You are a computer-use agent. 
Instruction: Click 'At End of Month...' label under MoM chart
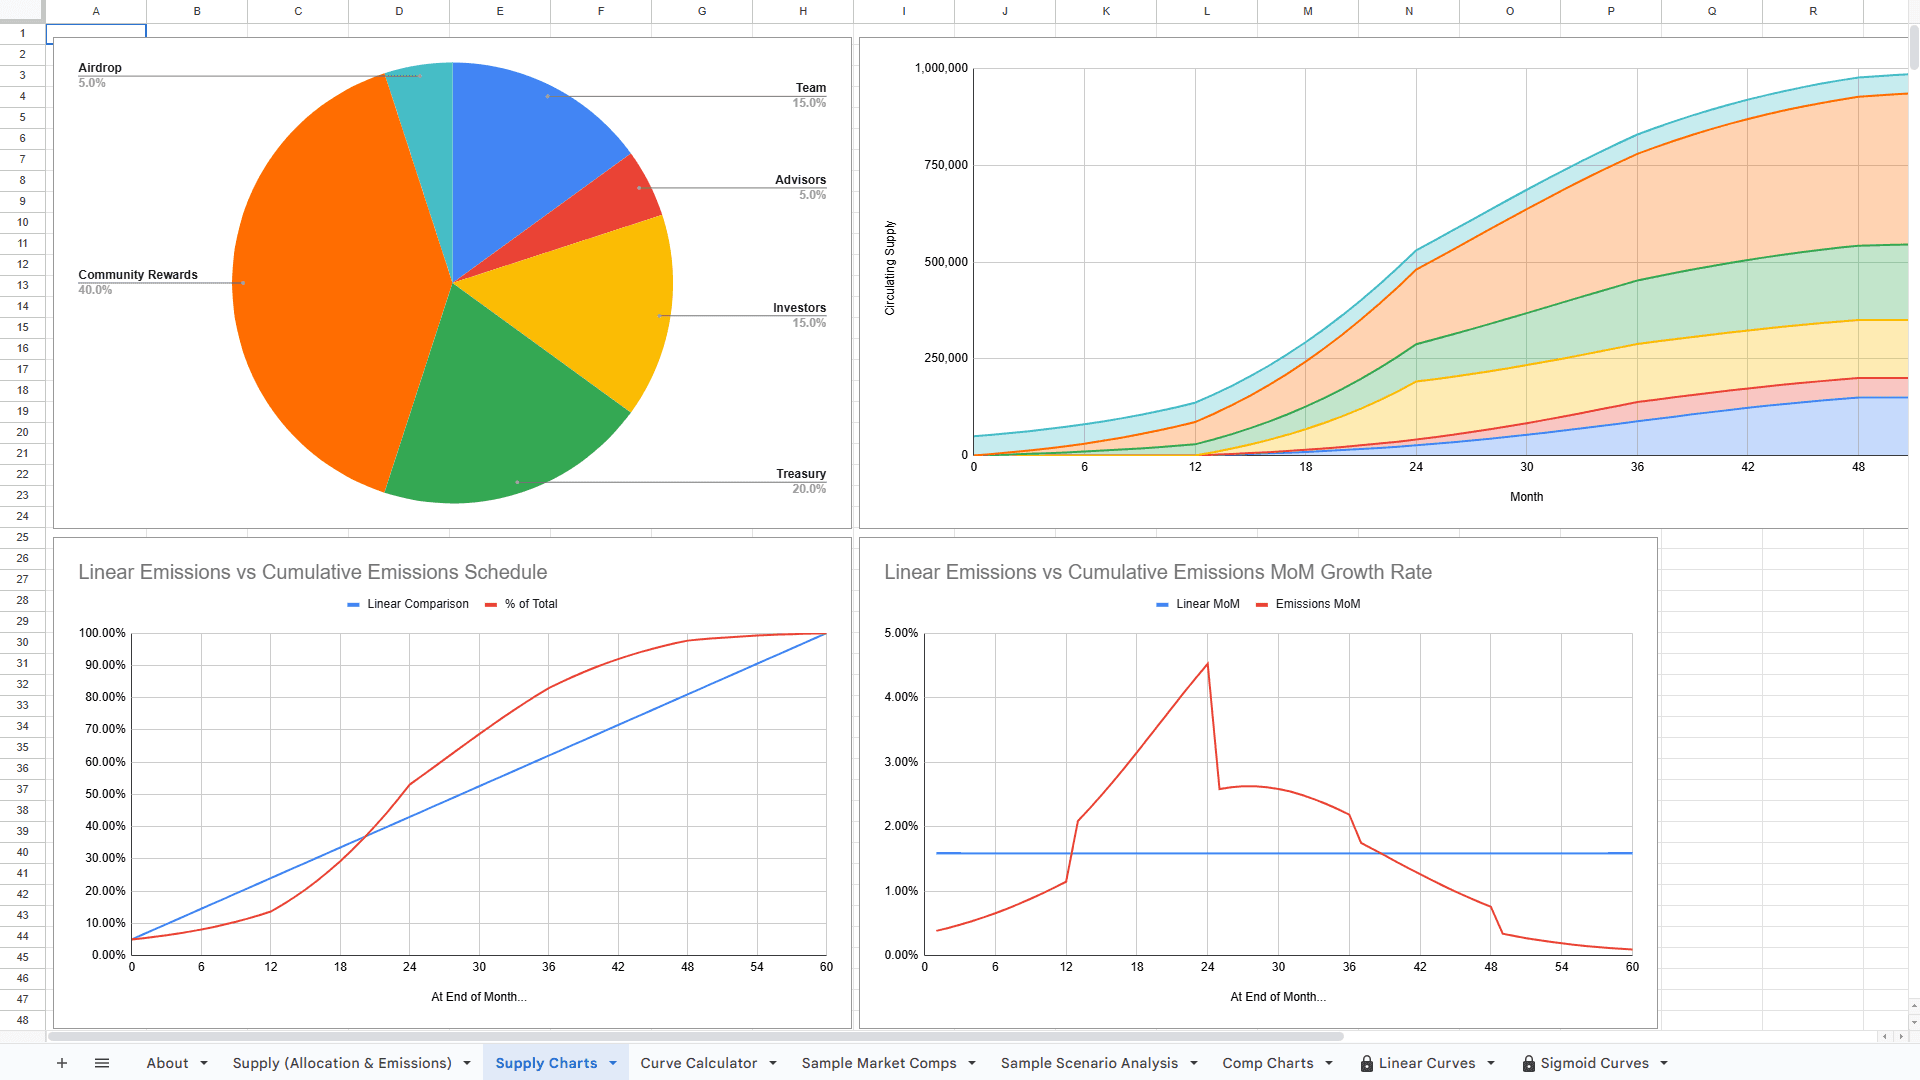point(1278,997)
